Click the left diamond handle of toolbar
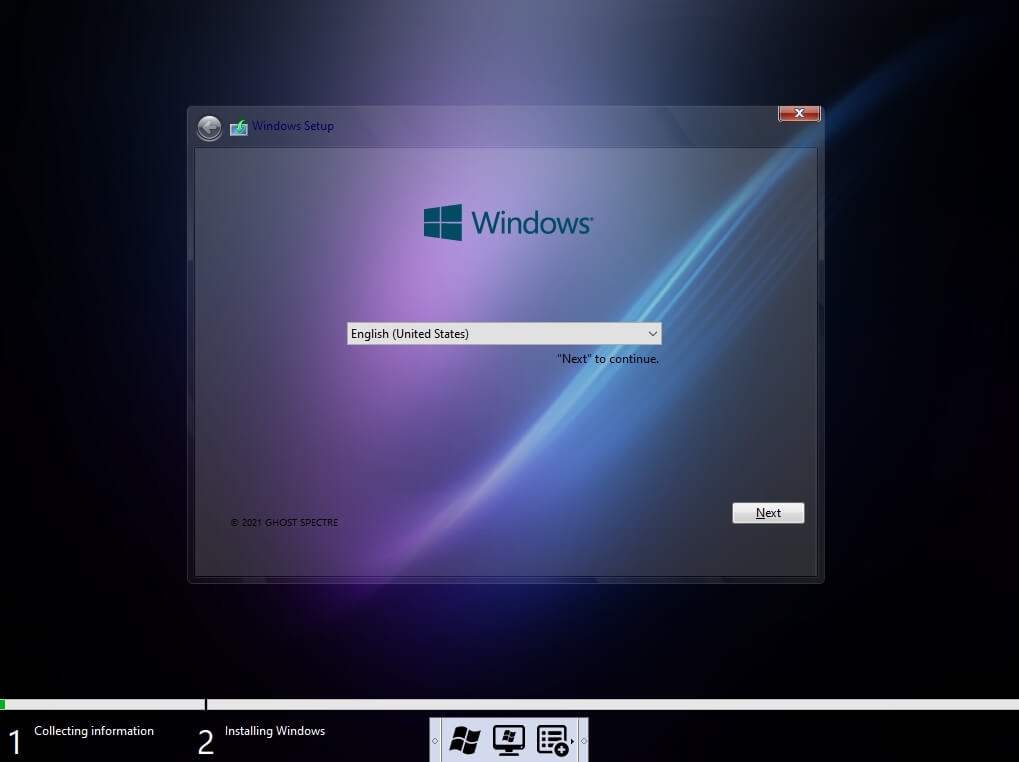 pos(435,741)
